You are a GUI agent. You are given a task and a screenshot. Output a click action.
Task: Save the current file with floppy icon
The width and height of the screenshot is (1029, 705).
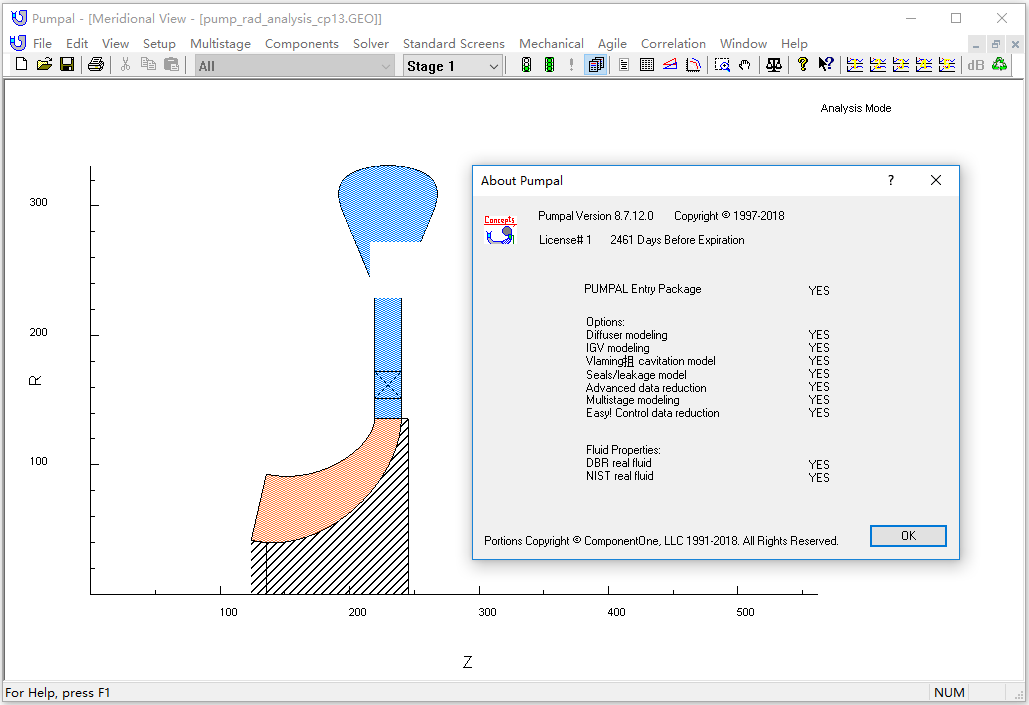(67, 65)
